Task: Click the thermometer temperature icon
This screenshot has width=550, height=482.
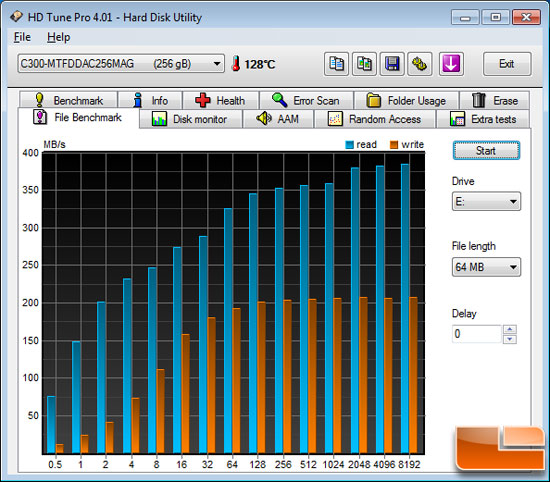Action: point(236,63)
